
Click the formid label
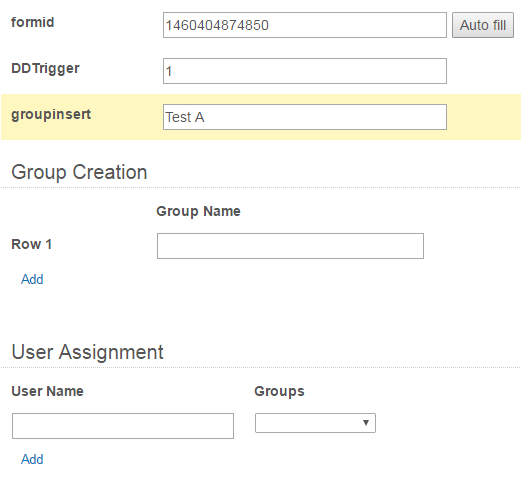[x=32, y=23]
